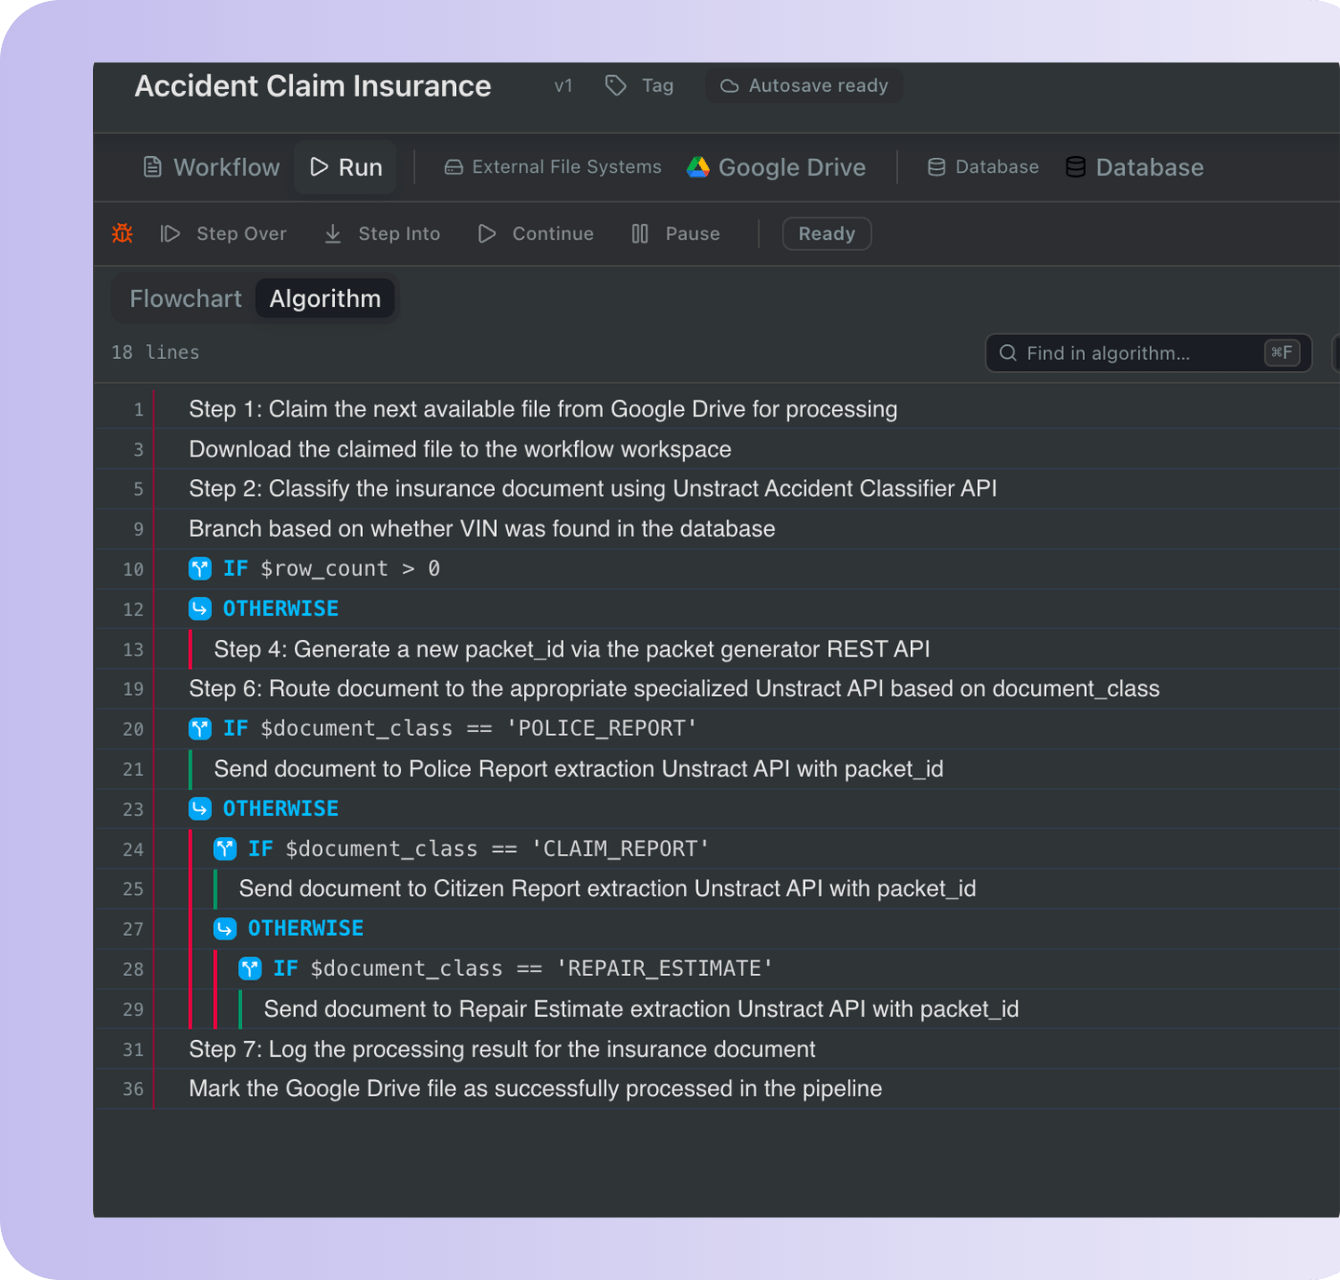Screen dimensions: 1340x1280
Task: Click the large Database connector entry
Action: 1134,167
